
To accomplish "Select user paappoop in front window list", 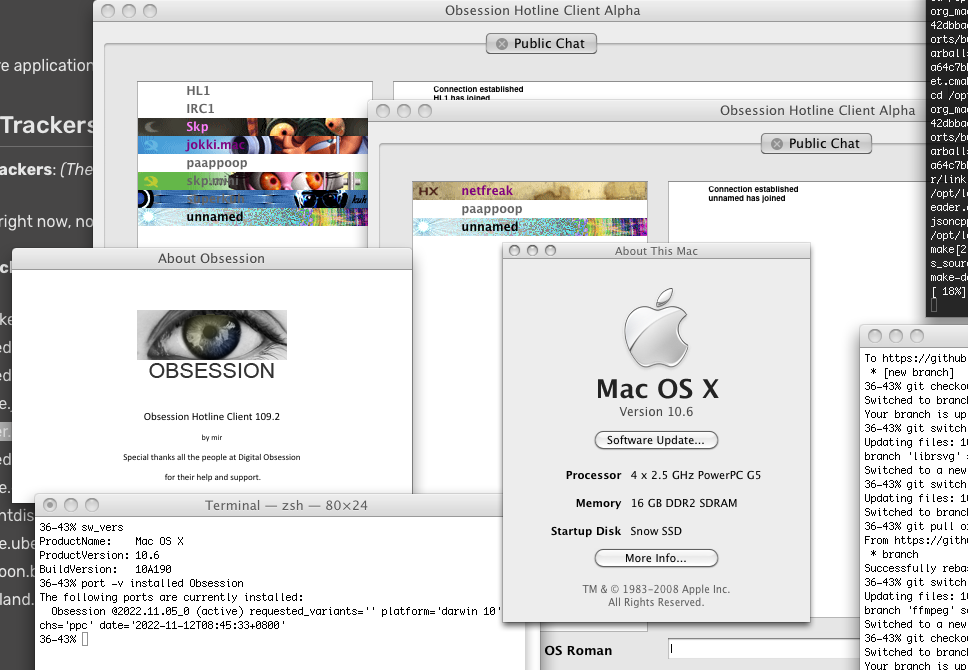I will 530,209.
